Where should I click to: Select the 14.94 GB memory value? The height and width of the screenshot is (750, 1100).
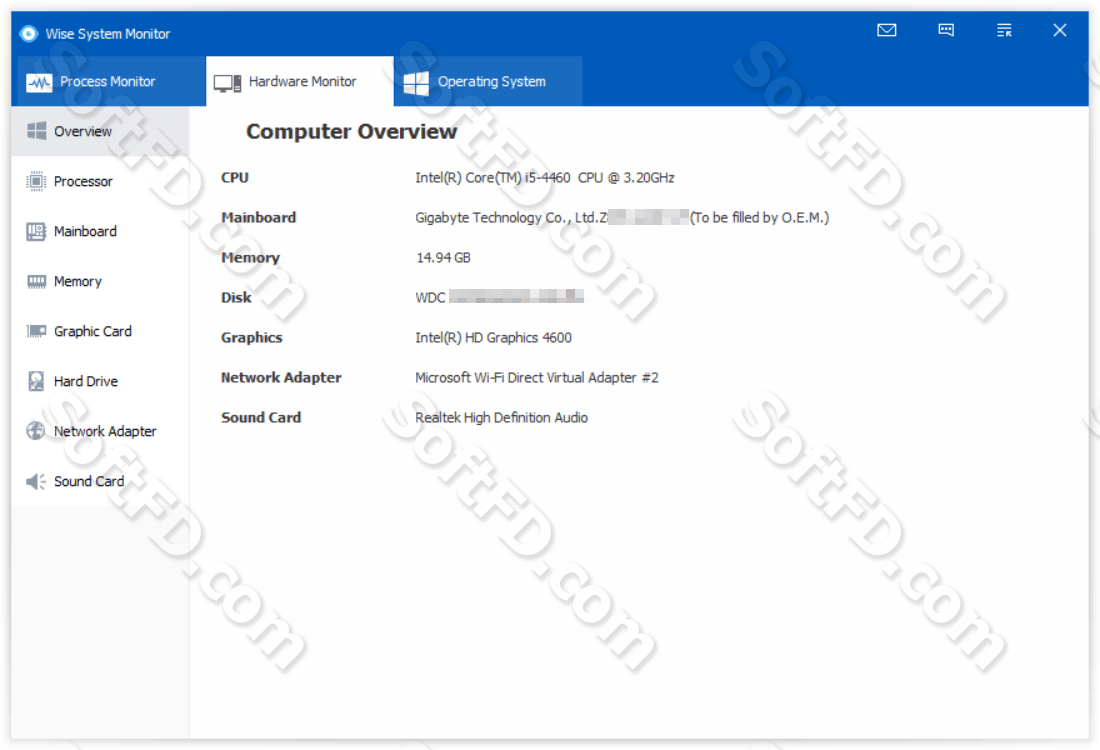point(443,257)
